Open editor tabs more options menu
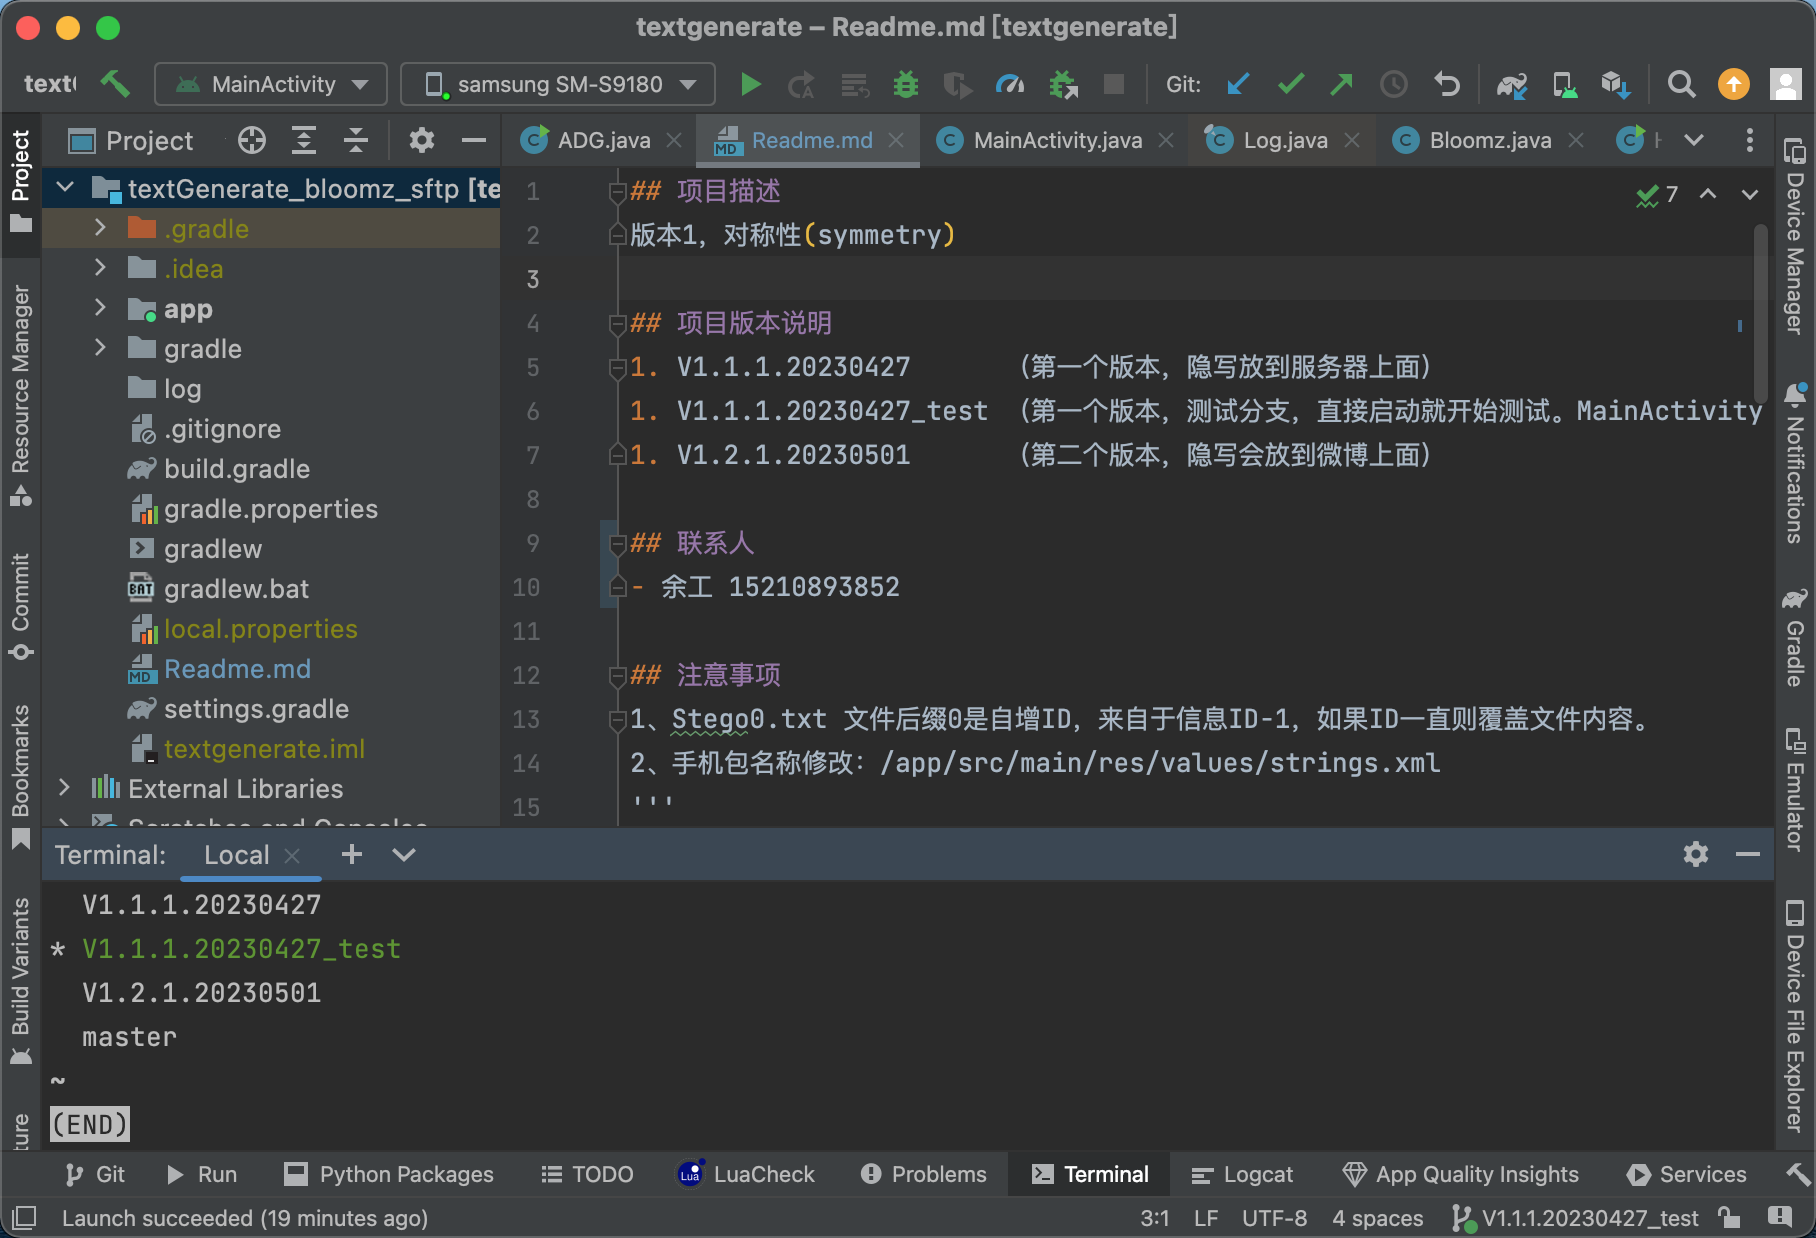Image resolution: width=1816 pixels, height=1238 pixels. 1749,141
